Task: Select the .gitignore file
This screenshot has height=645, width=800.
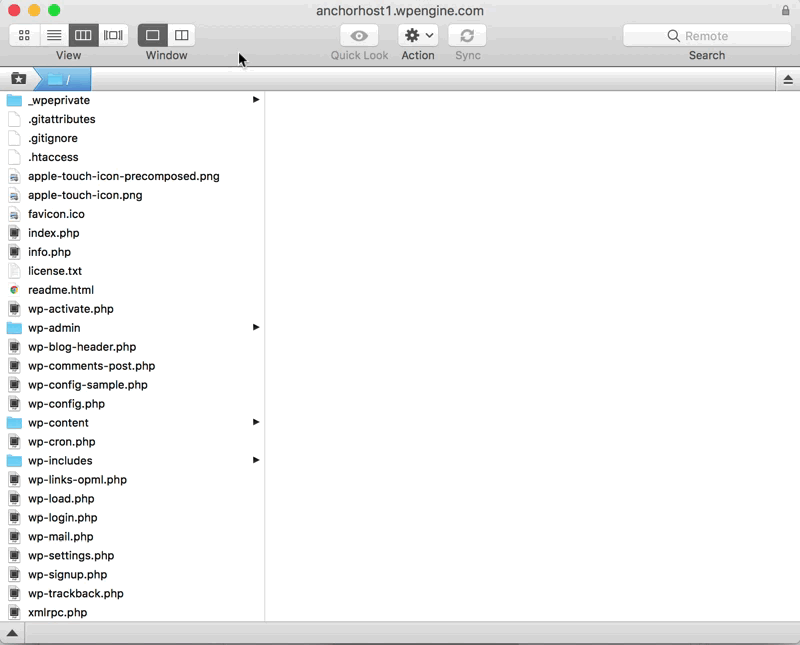Action: [x=132, y=138]
